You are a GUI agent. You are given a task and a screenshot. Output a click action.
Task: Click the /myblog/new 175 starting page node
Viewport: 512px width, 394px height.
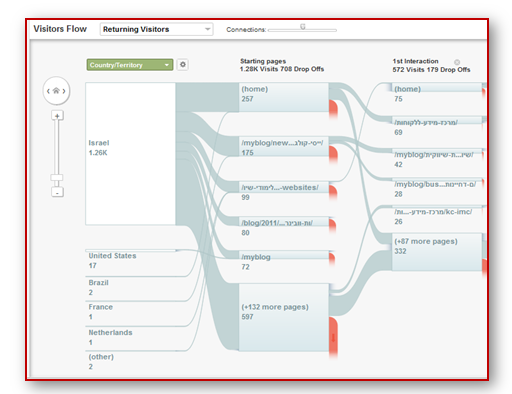click(x=284, y=146)
